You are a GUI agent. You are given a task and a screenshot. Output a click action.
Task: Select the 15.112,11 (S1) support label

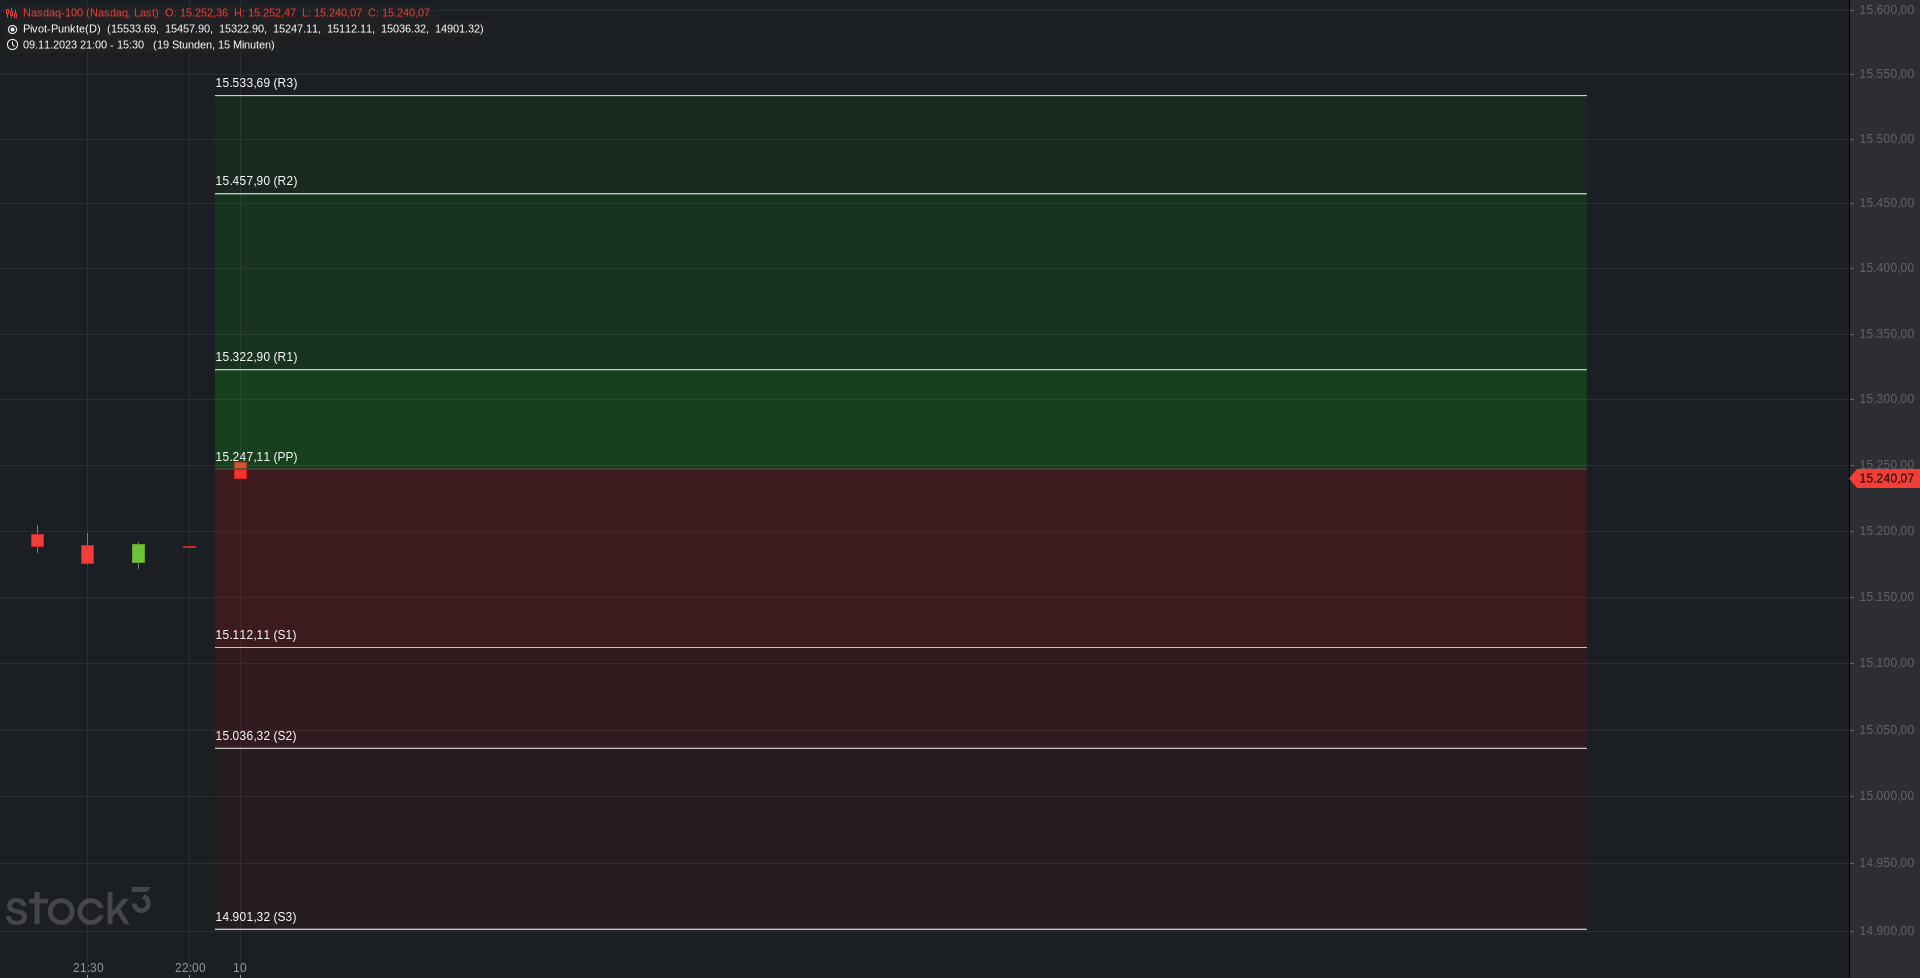click(256, 635)
